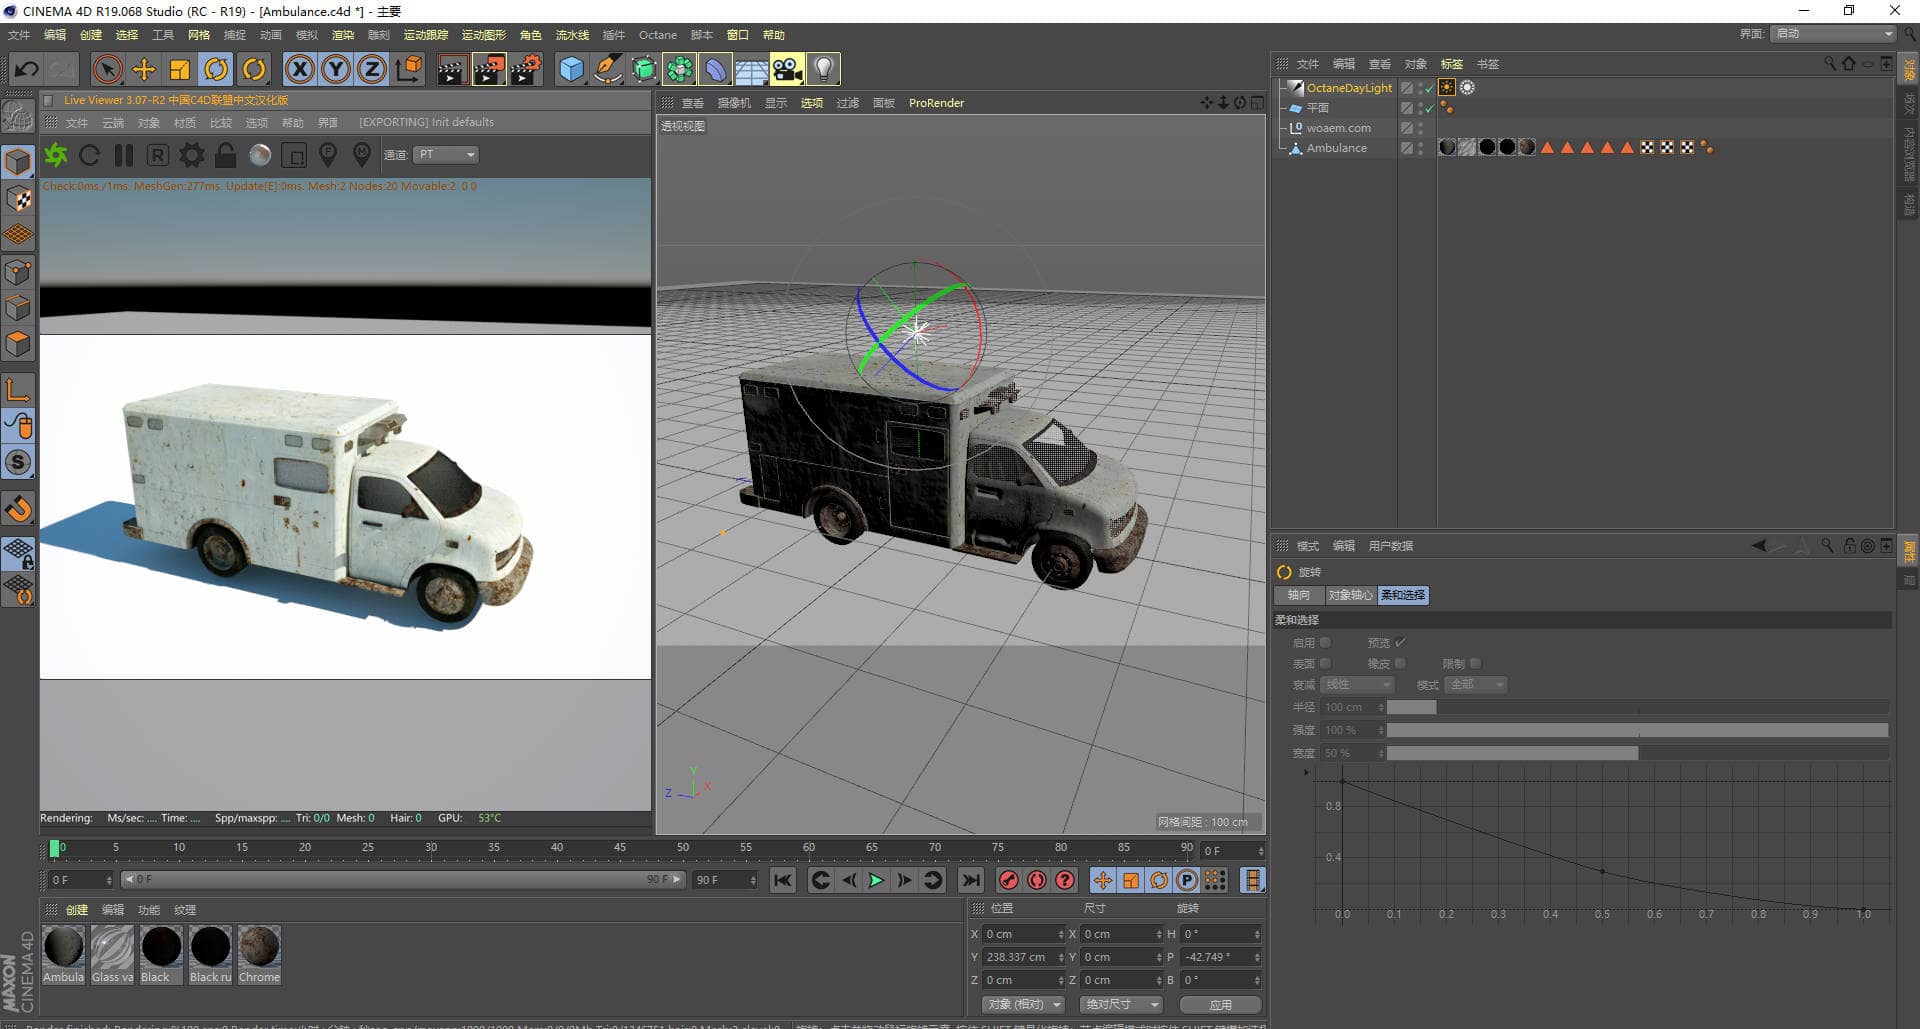Open the 标签 menu in Object Manager
Viewport: 1920px width, 1029px height.
click(x=1452, y=64)
